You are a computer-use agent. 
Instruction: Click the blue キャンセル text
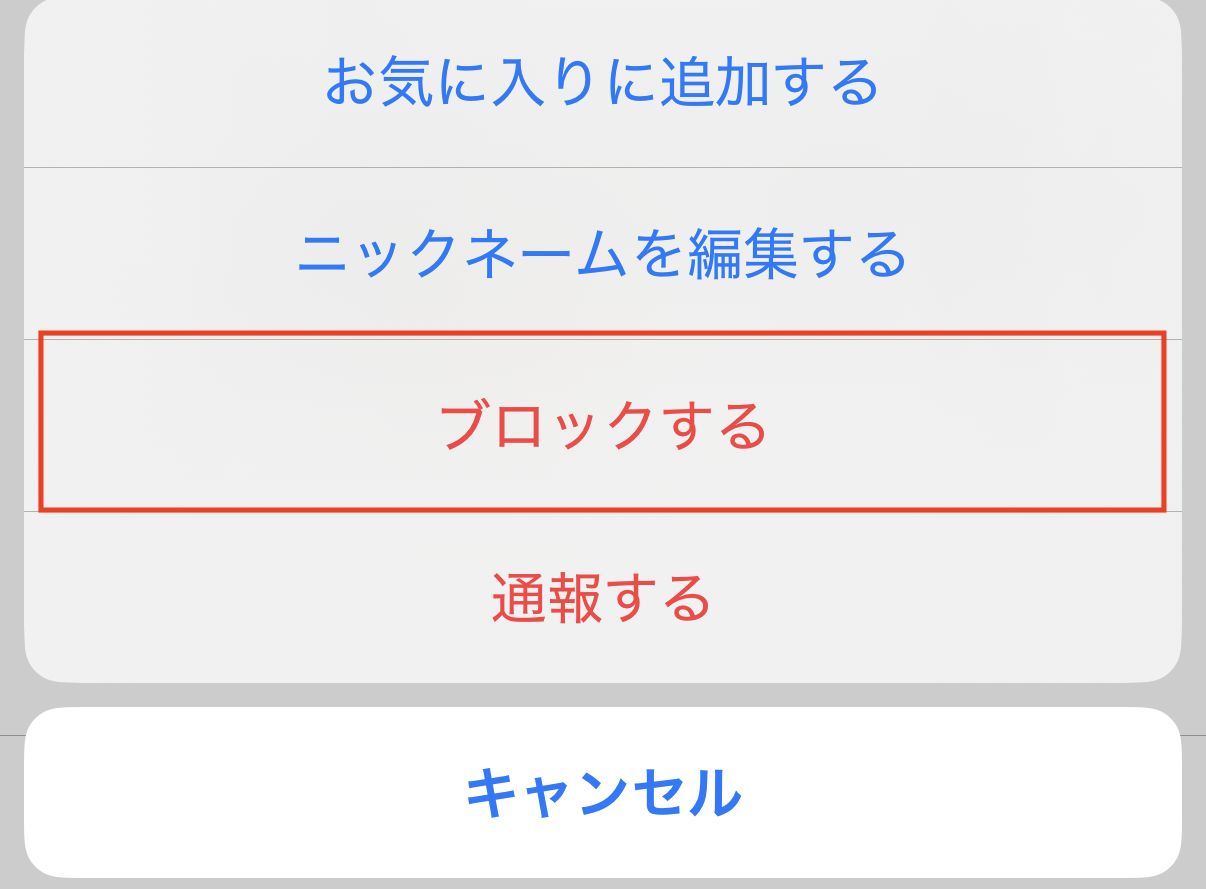(602, 793)
